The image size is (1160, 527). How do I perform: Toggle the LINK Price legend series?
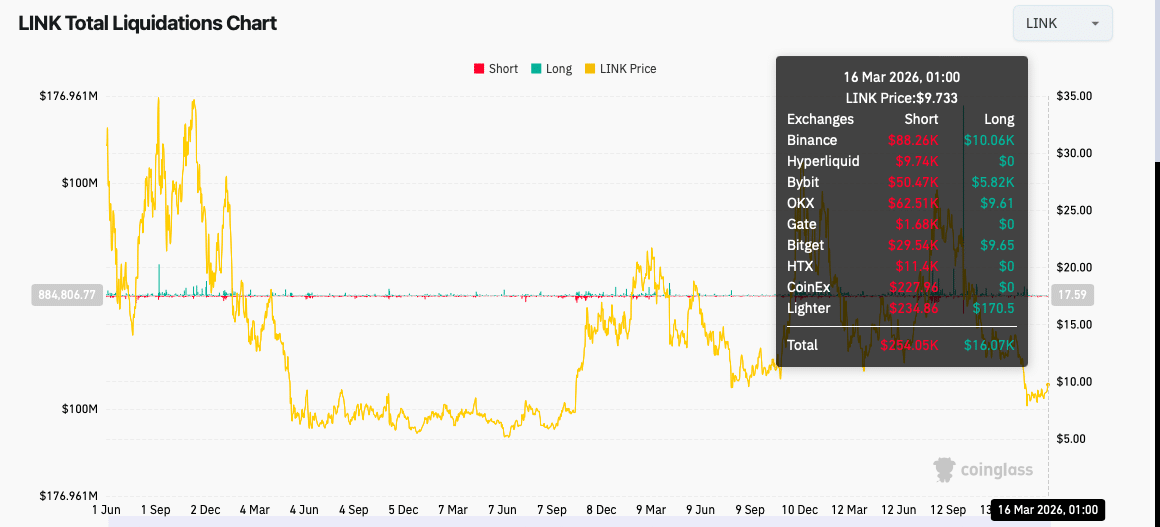(620, 69)
